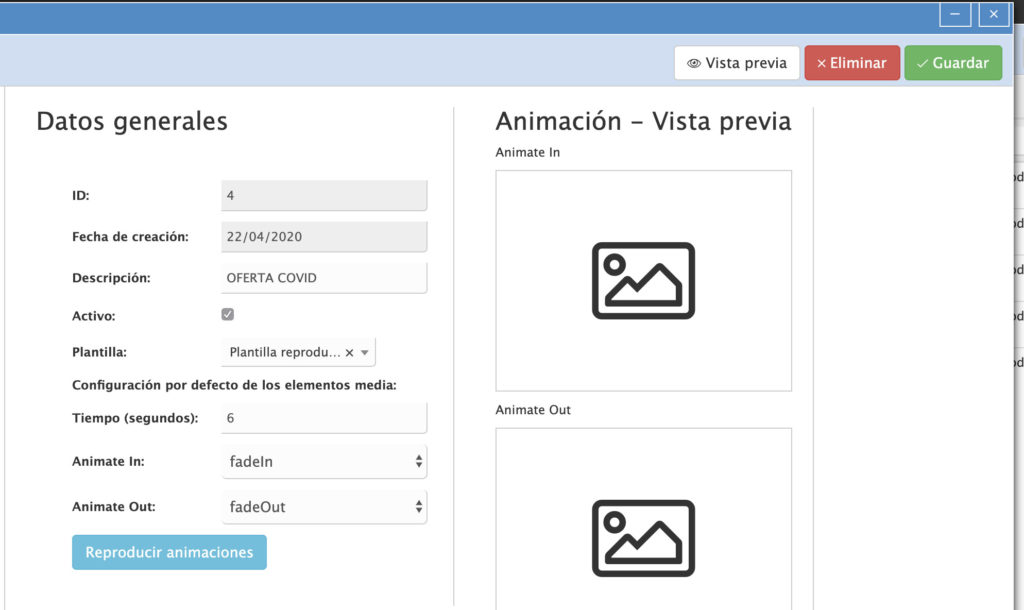Click Reproducir animaciones button
Screen dimensions: 1024x610
pyautogui.click(x=169, y=552)
